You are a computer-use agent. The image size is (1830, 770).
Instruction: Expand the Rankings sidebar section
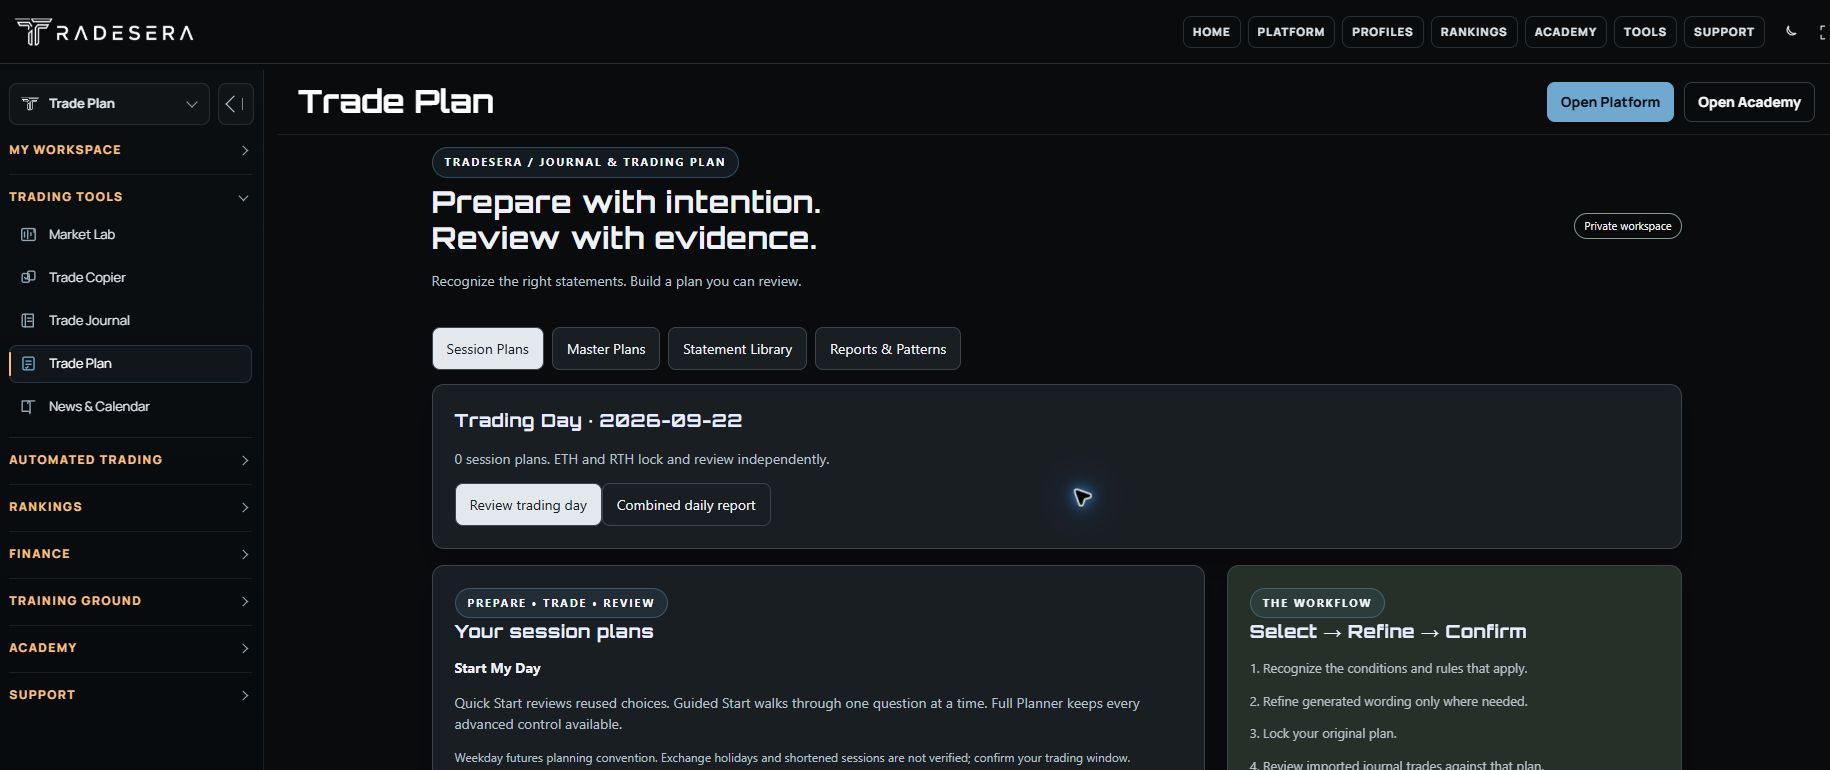[130, 507]
